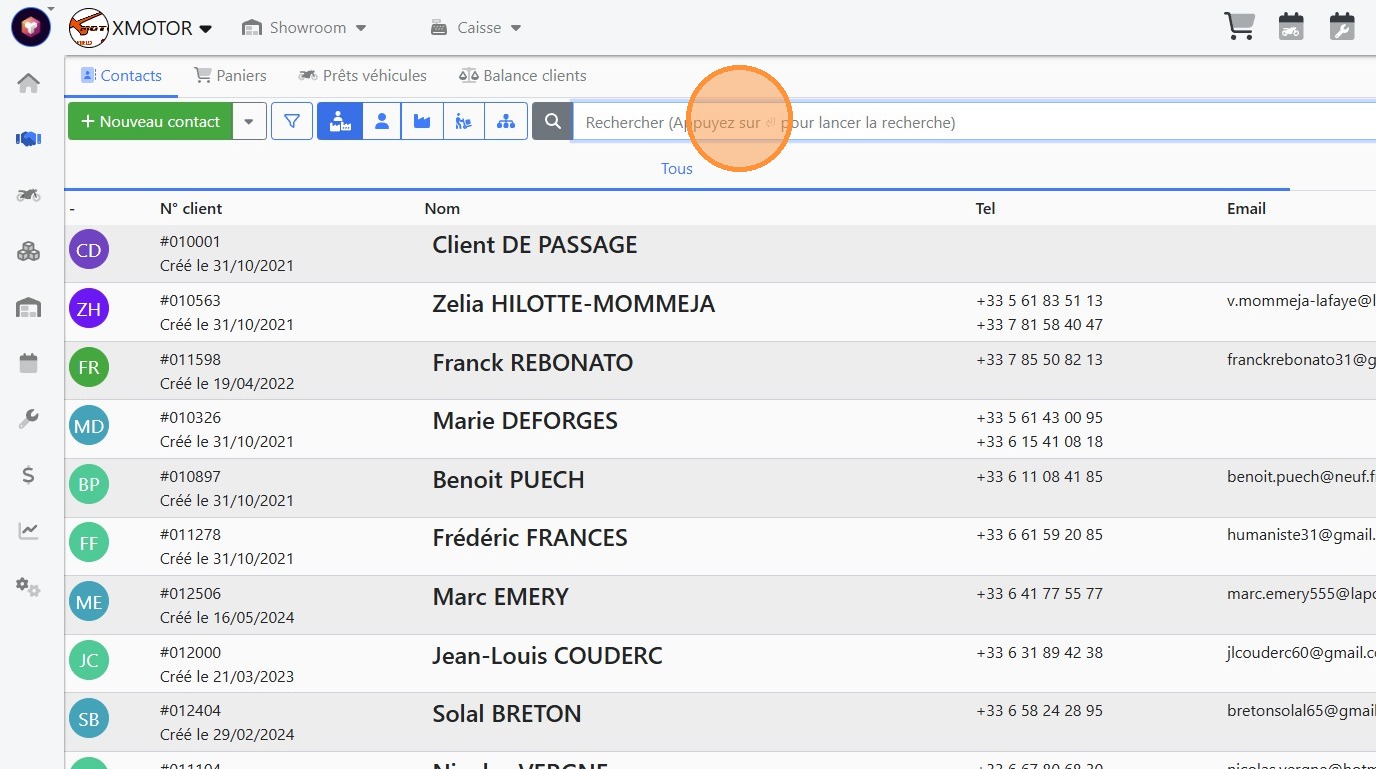This screenshot has height=769, width=1376.
Task: Open the Balance clients tab
Action: (x=522, y=76)
